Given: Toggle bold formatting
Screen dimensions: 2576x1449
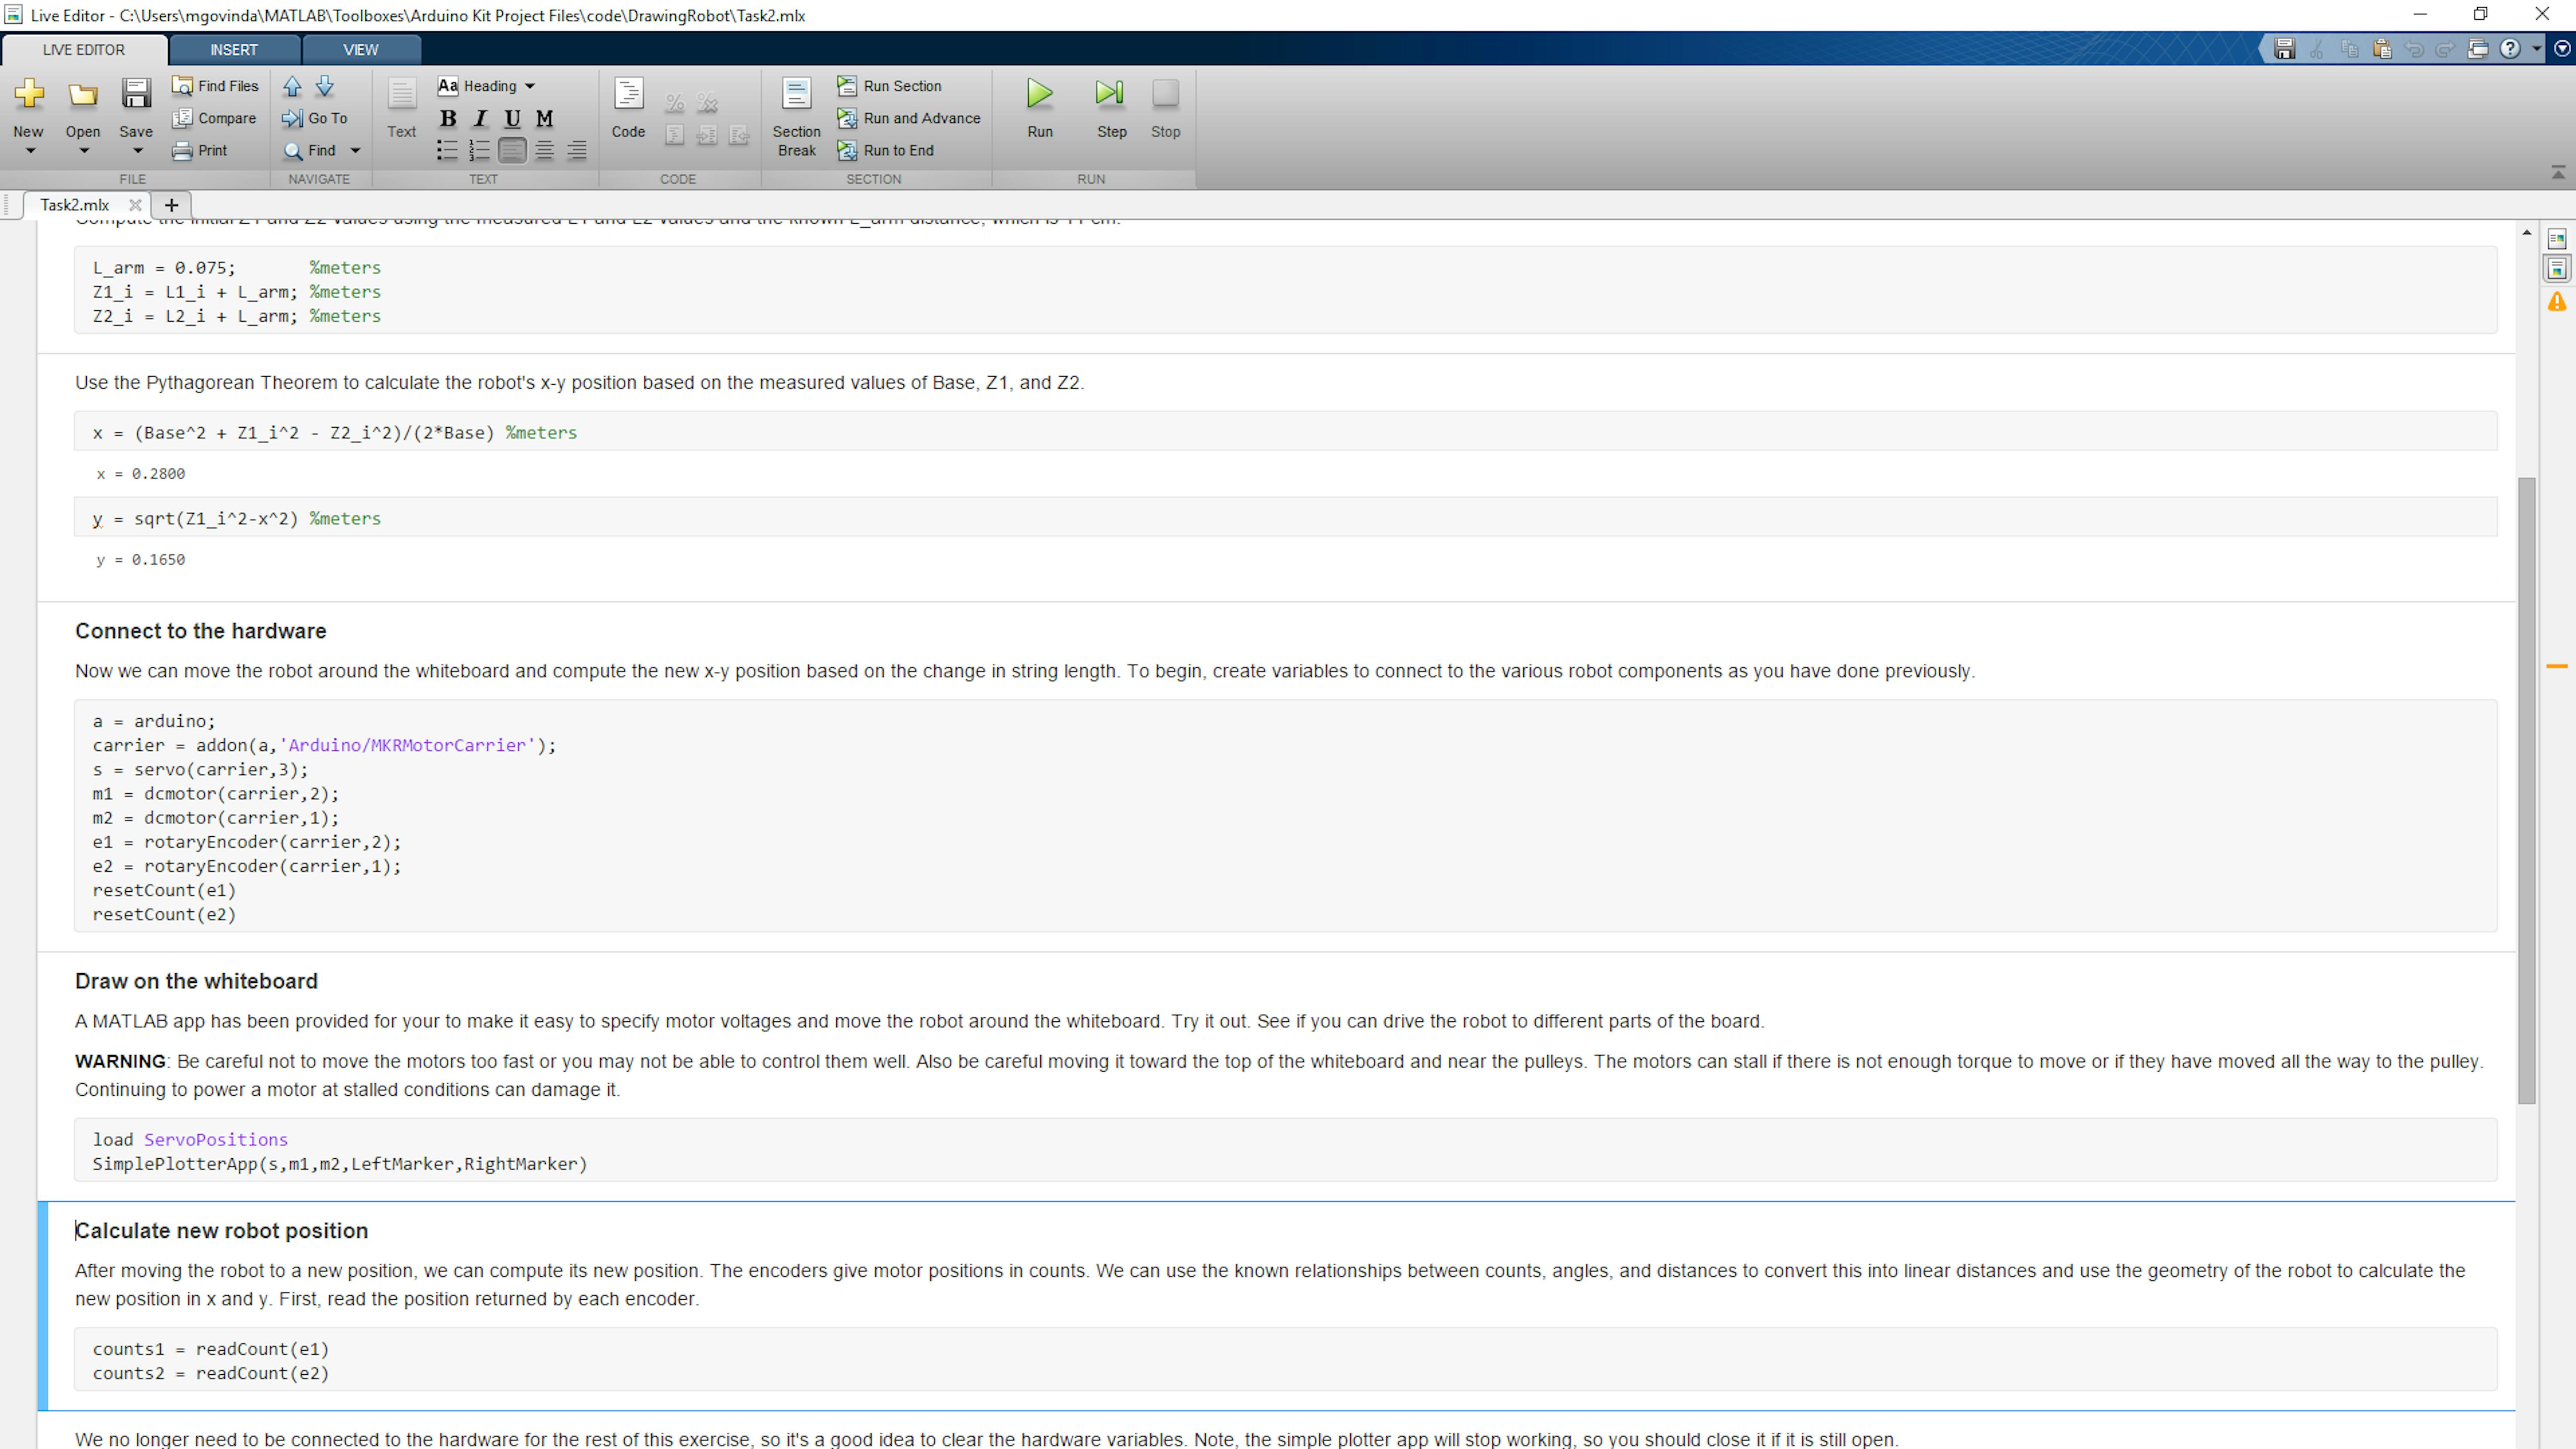Looking at the screenshot, I should click(448, 119).
